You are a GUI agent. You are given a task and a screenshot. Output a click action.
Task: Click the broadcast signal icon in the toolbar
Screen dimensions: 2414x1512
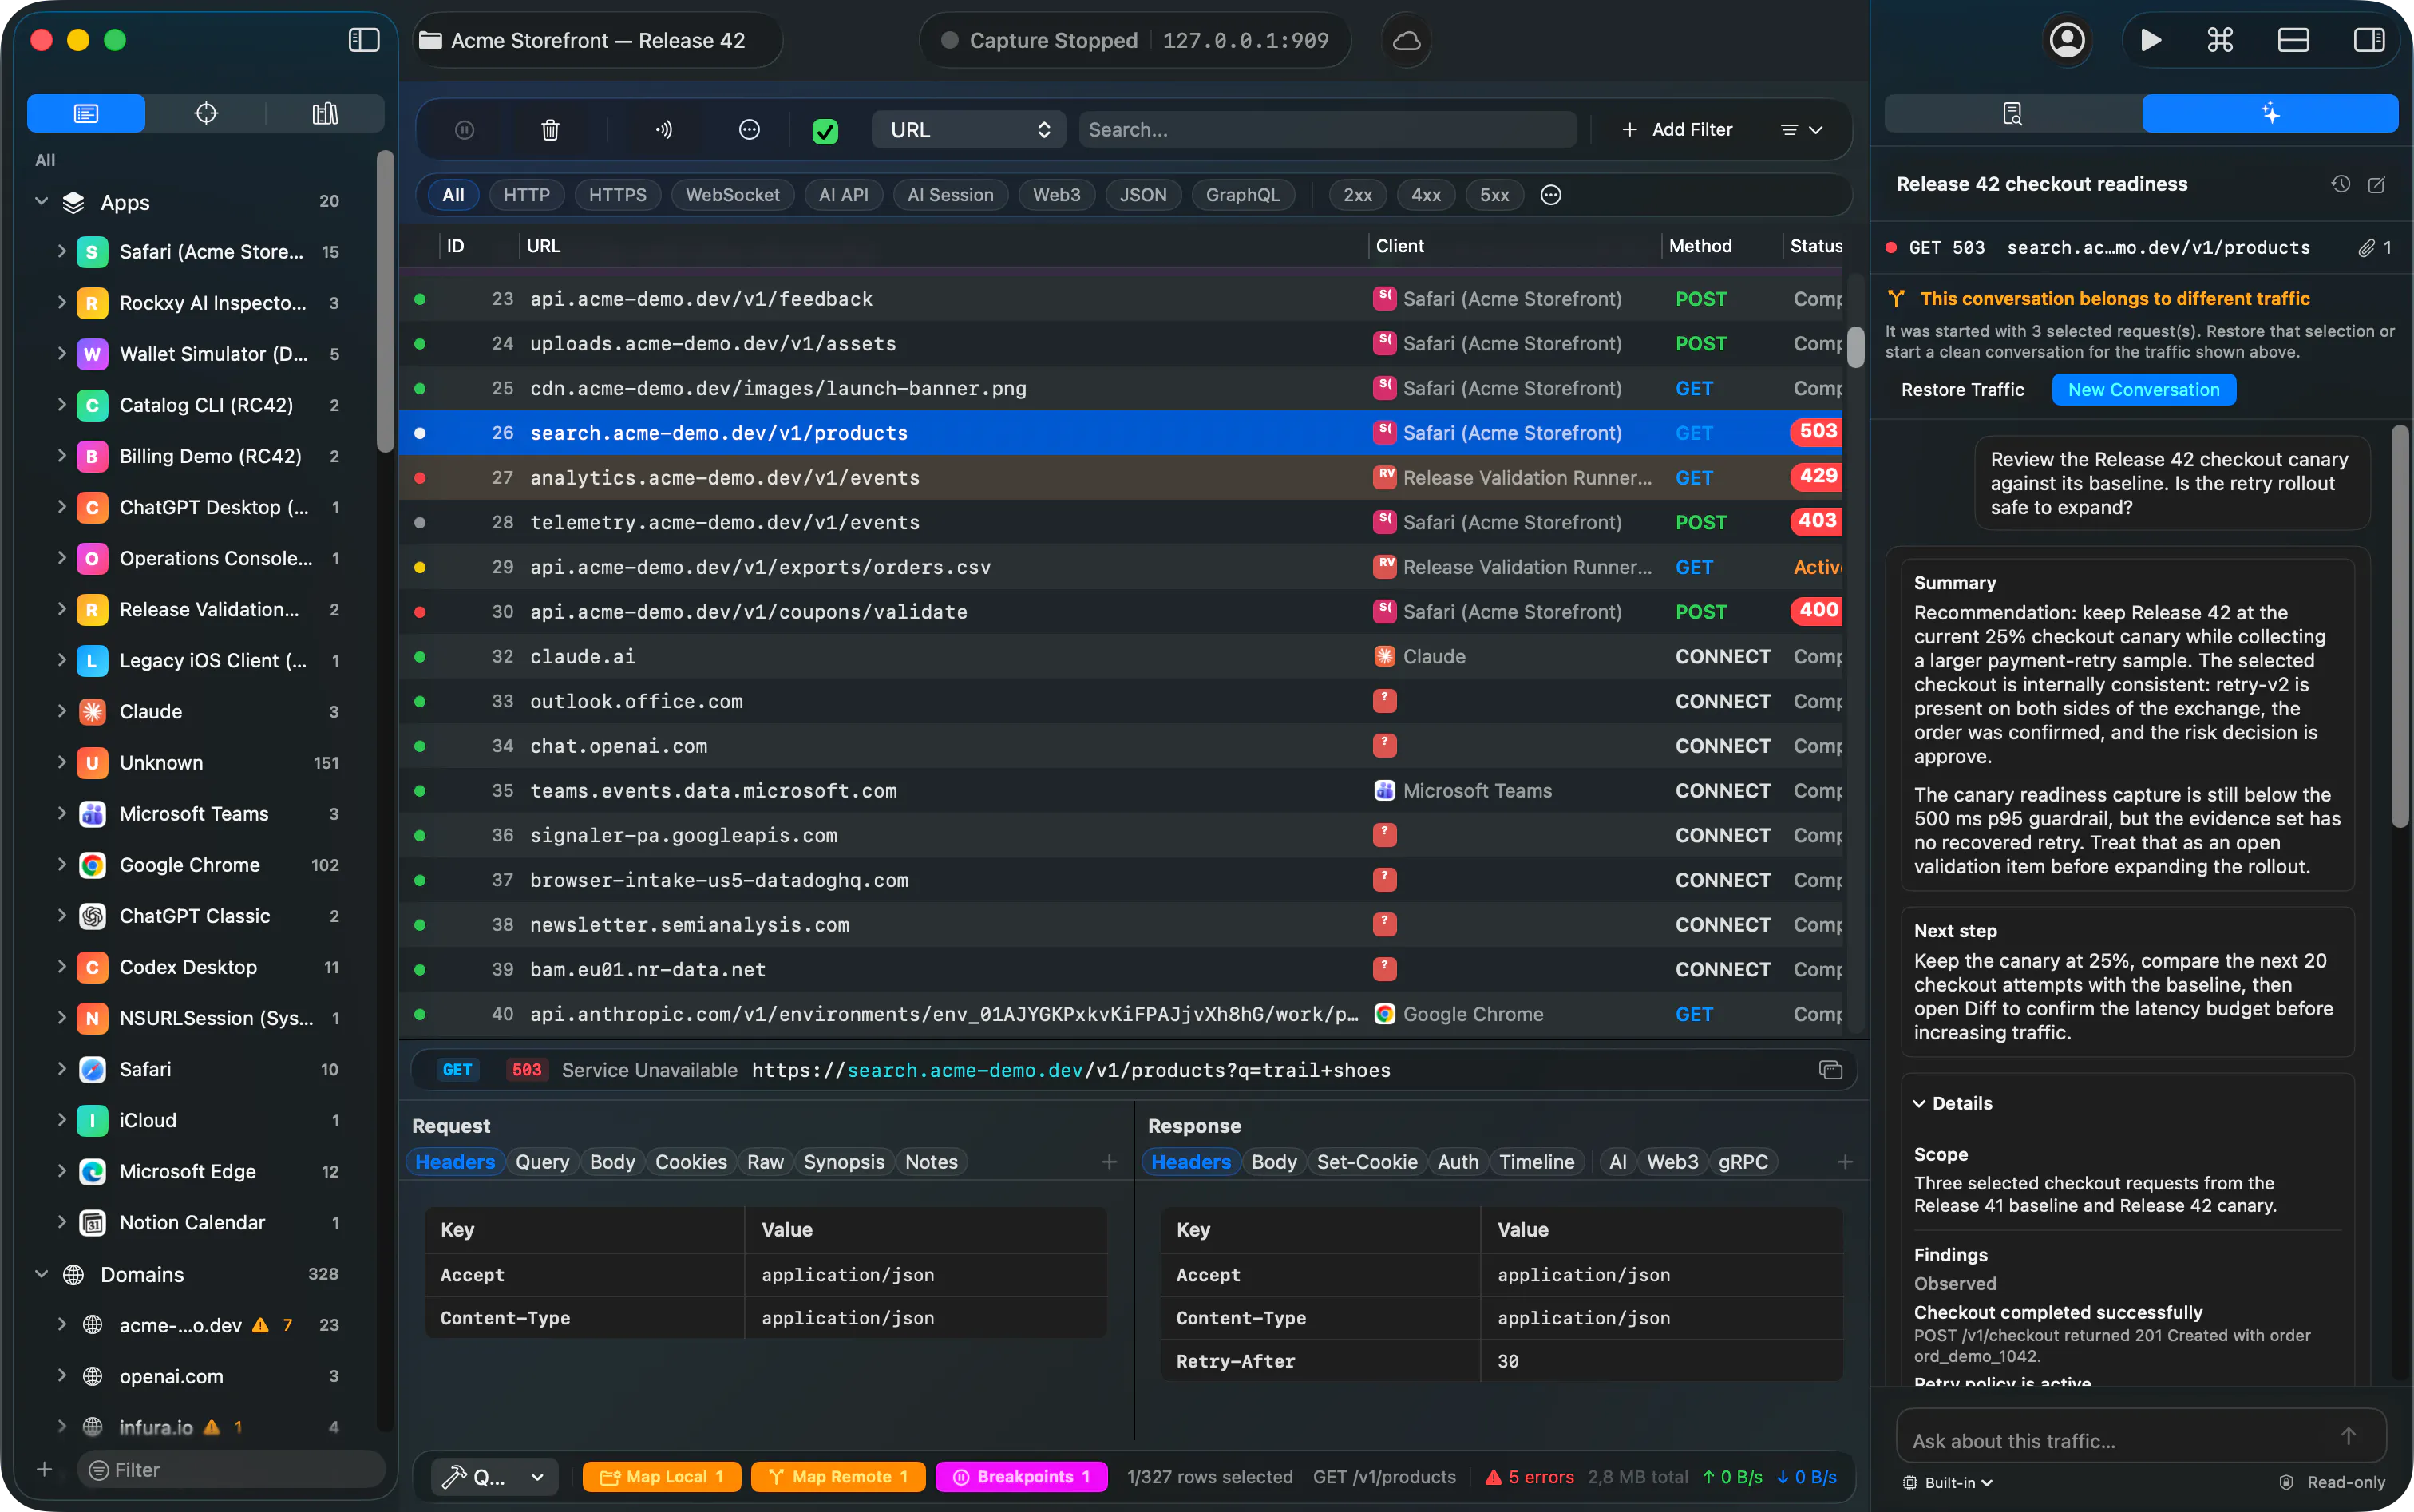pyautogui.click(x=663, y=130)
